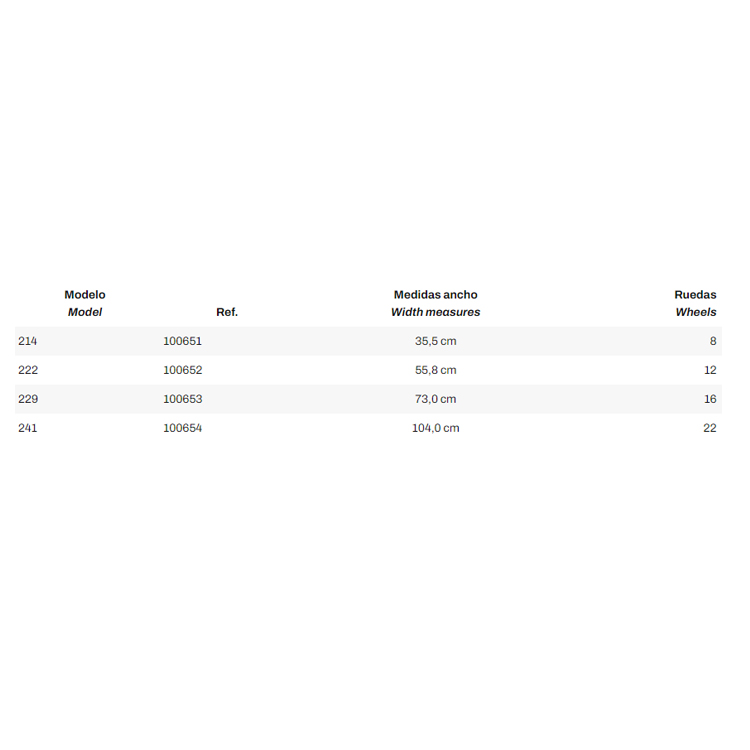Viewport: 750px width, 750px height.
Task: Click the Medidas ancho column header
Action: (435, 303)
